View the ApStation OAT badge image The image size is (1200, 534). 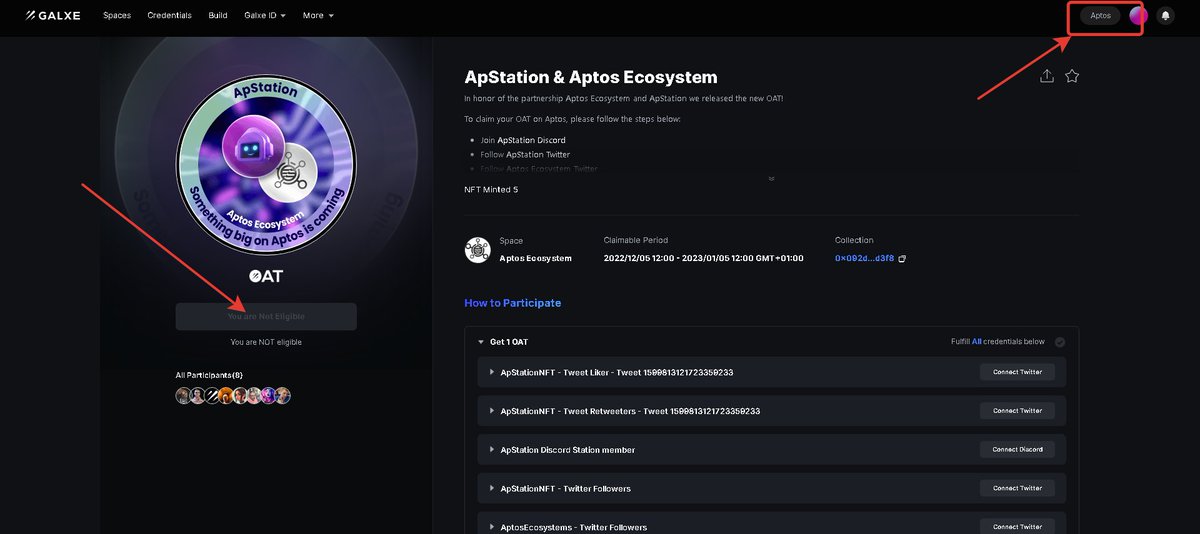pyautogui.click(x=266, y=164)
